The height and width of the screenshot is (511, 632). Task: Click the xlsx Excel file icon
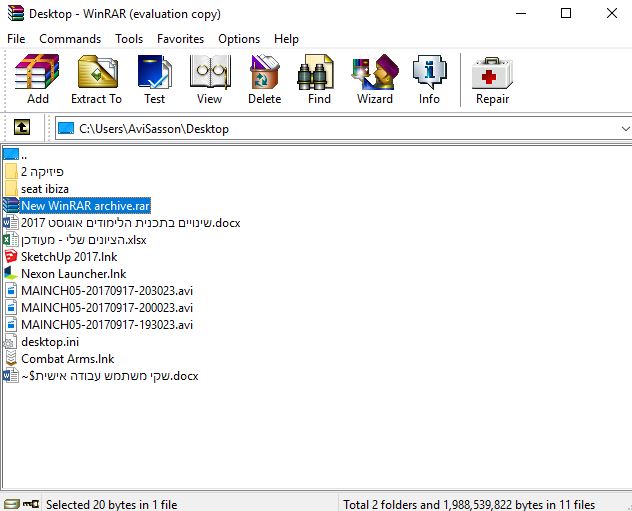click(10, 239)
